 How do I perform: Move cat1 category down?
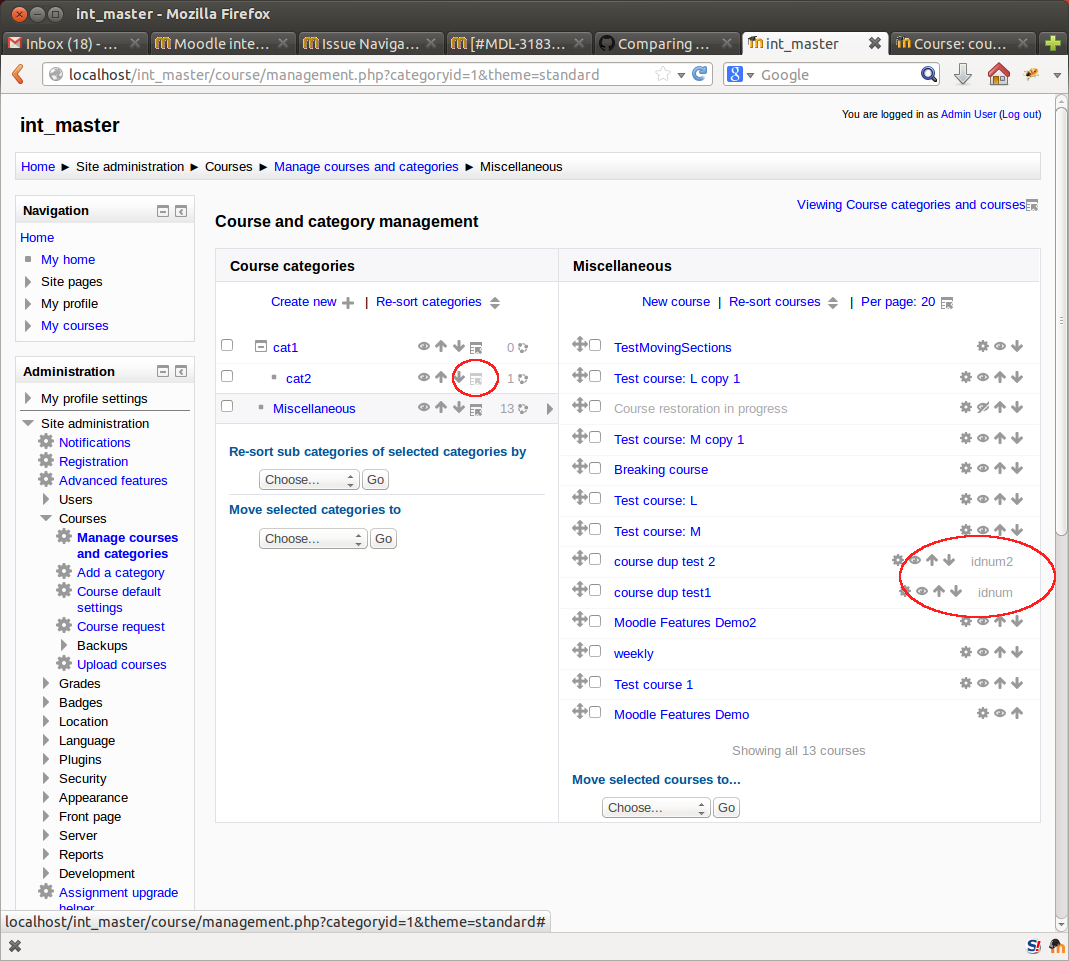[459, 346]
